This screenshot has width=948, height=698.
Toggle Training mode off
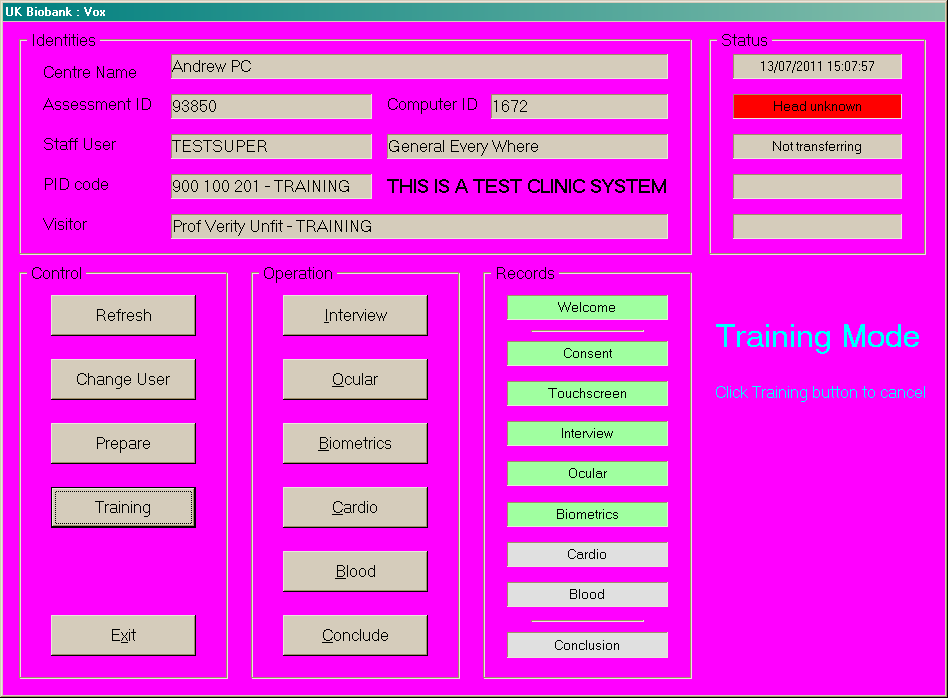click(123, 507)
